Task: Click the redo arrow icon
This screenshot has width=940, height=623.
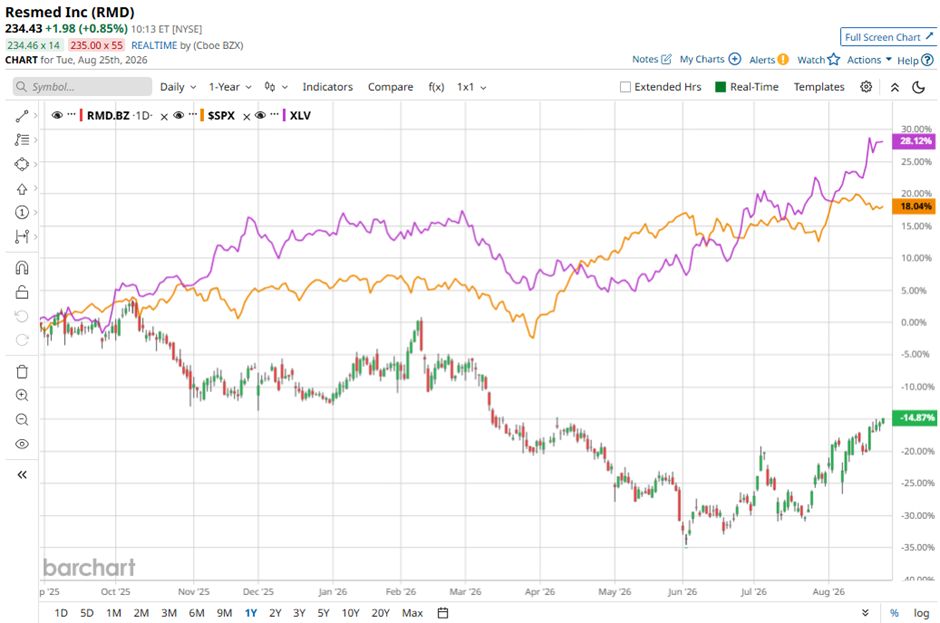Action: 22,340
